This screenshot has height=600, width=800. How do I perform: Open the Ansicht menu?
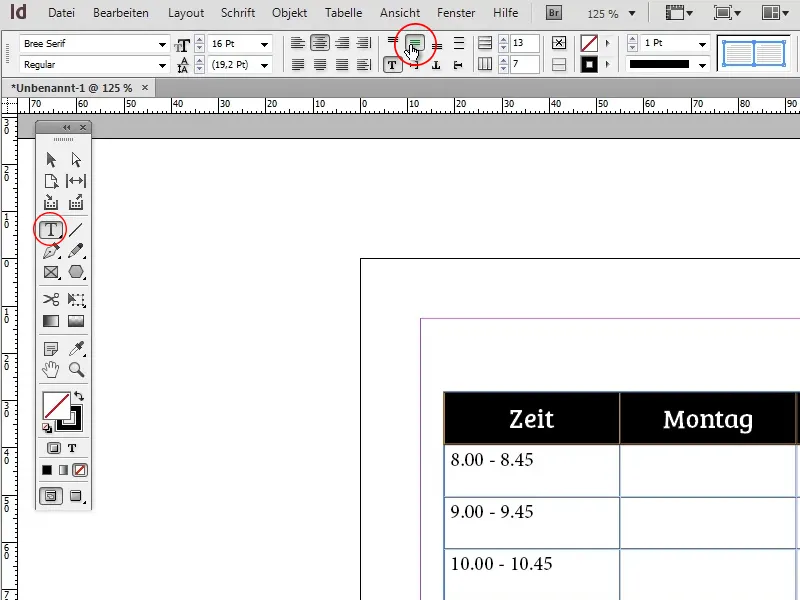click(x=400, y=13)
